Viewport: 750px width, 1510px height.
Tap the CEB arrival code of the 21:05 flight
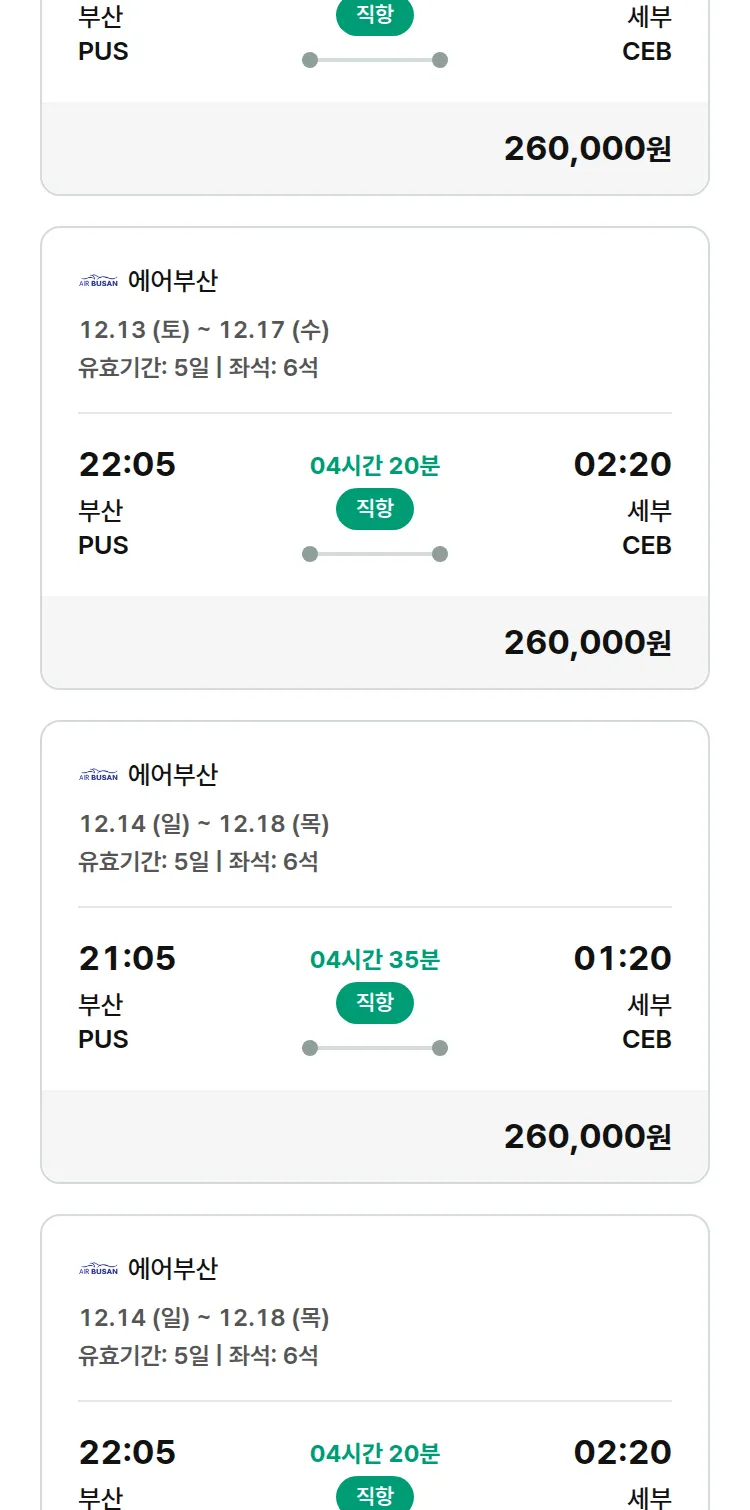click(646, 1040)
